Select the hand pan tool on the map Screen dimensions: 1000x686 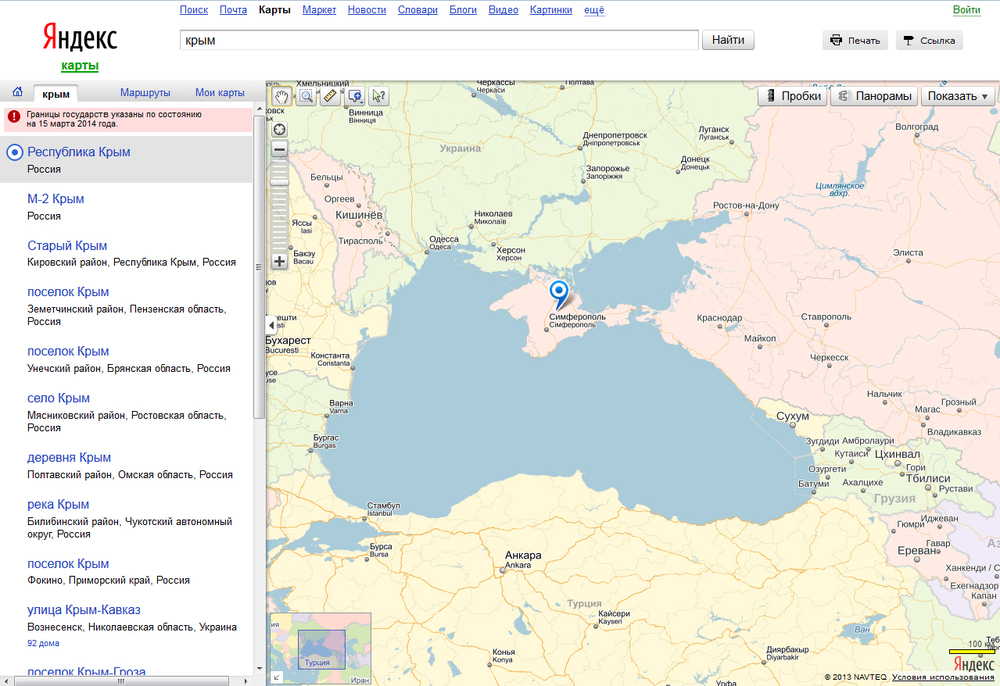281,96
